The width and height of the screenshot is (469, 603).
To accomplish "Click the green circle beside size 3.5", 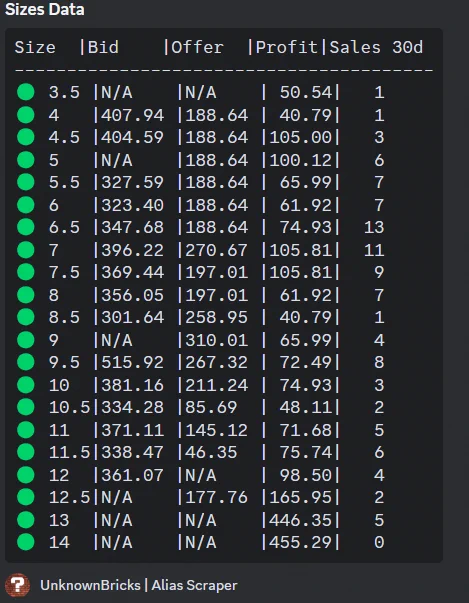I will [x=26, y=92].
